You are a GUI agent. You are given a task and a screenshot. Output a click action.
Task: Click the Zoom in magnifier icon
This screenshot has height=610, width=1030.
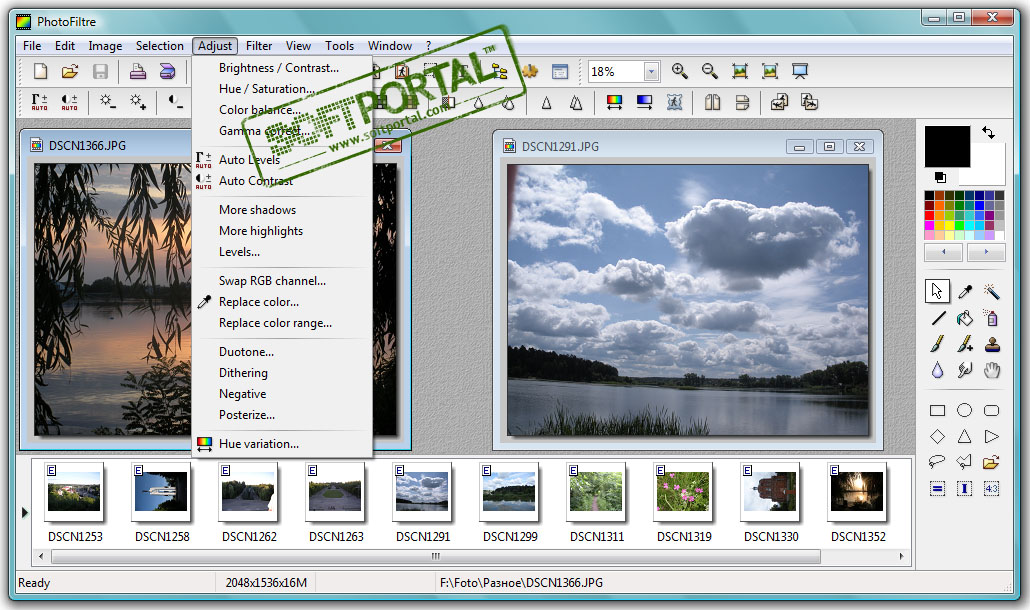click(680, 71)
